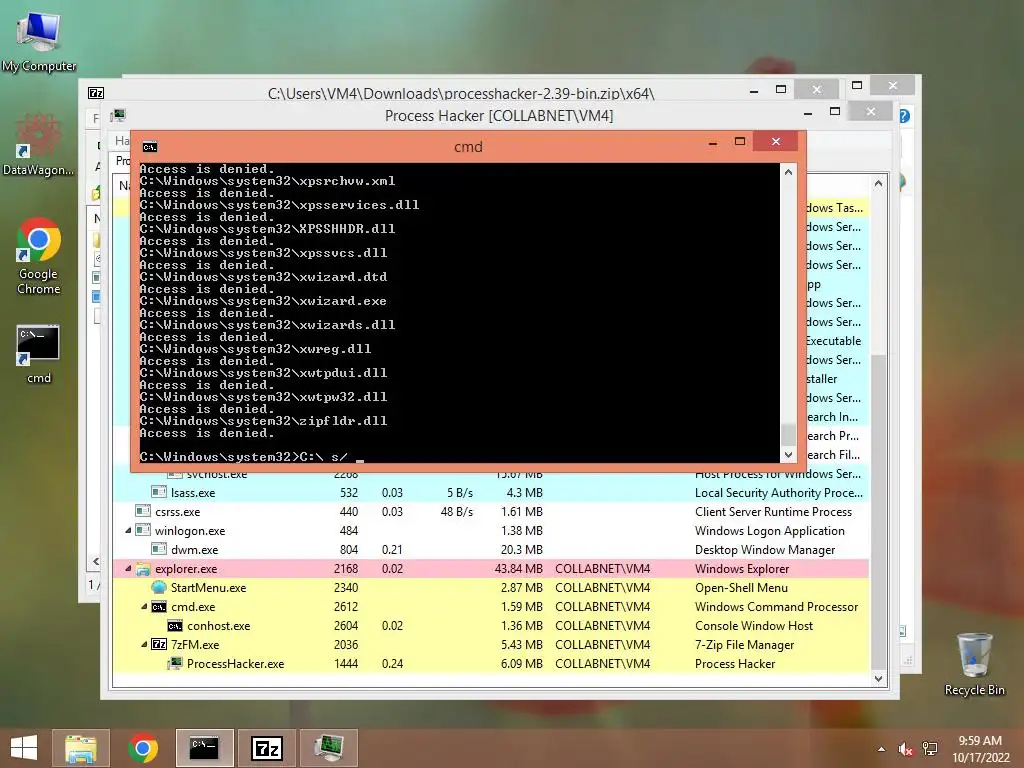Collapse the explorer.exe tree node
Viewport: 1024px width, 768px height.
pos(129,568)
